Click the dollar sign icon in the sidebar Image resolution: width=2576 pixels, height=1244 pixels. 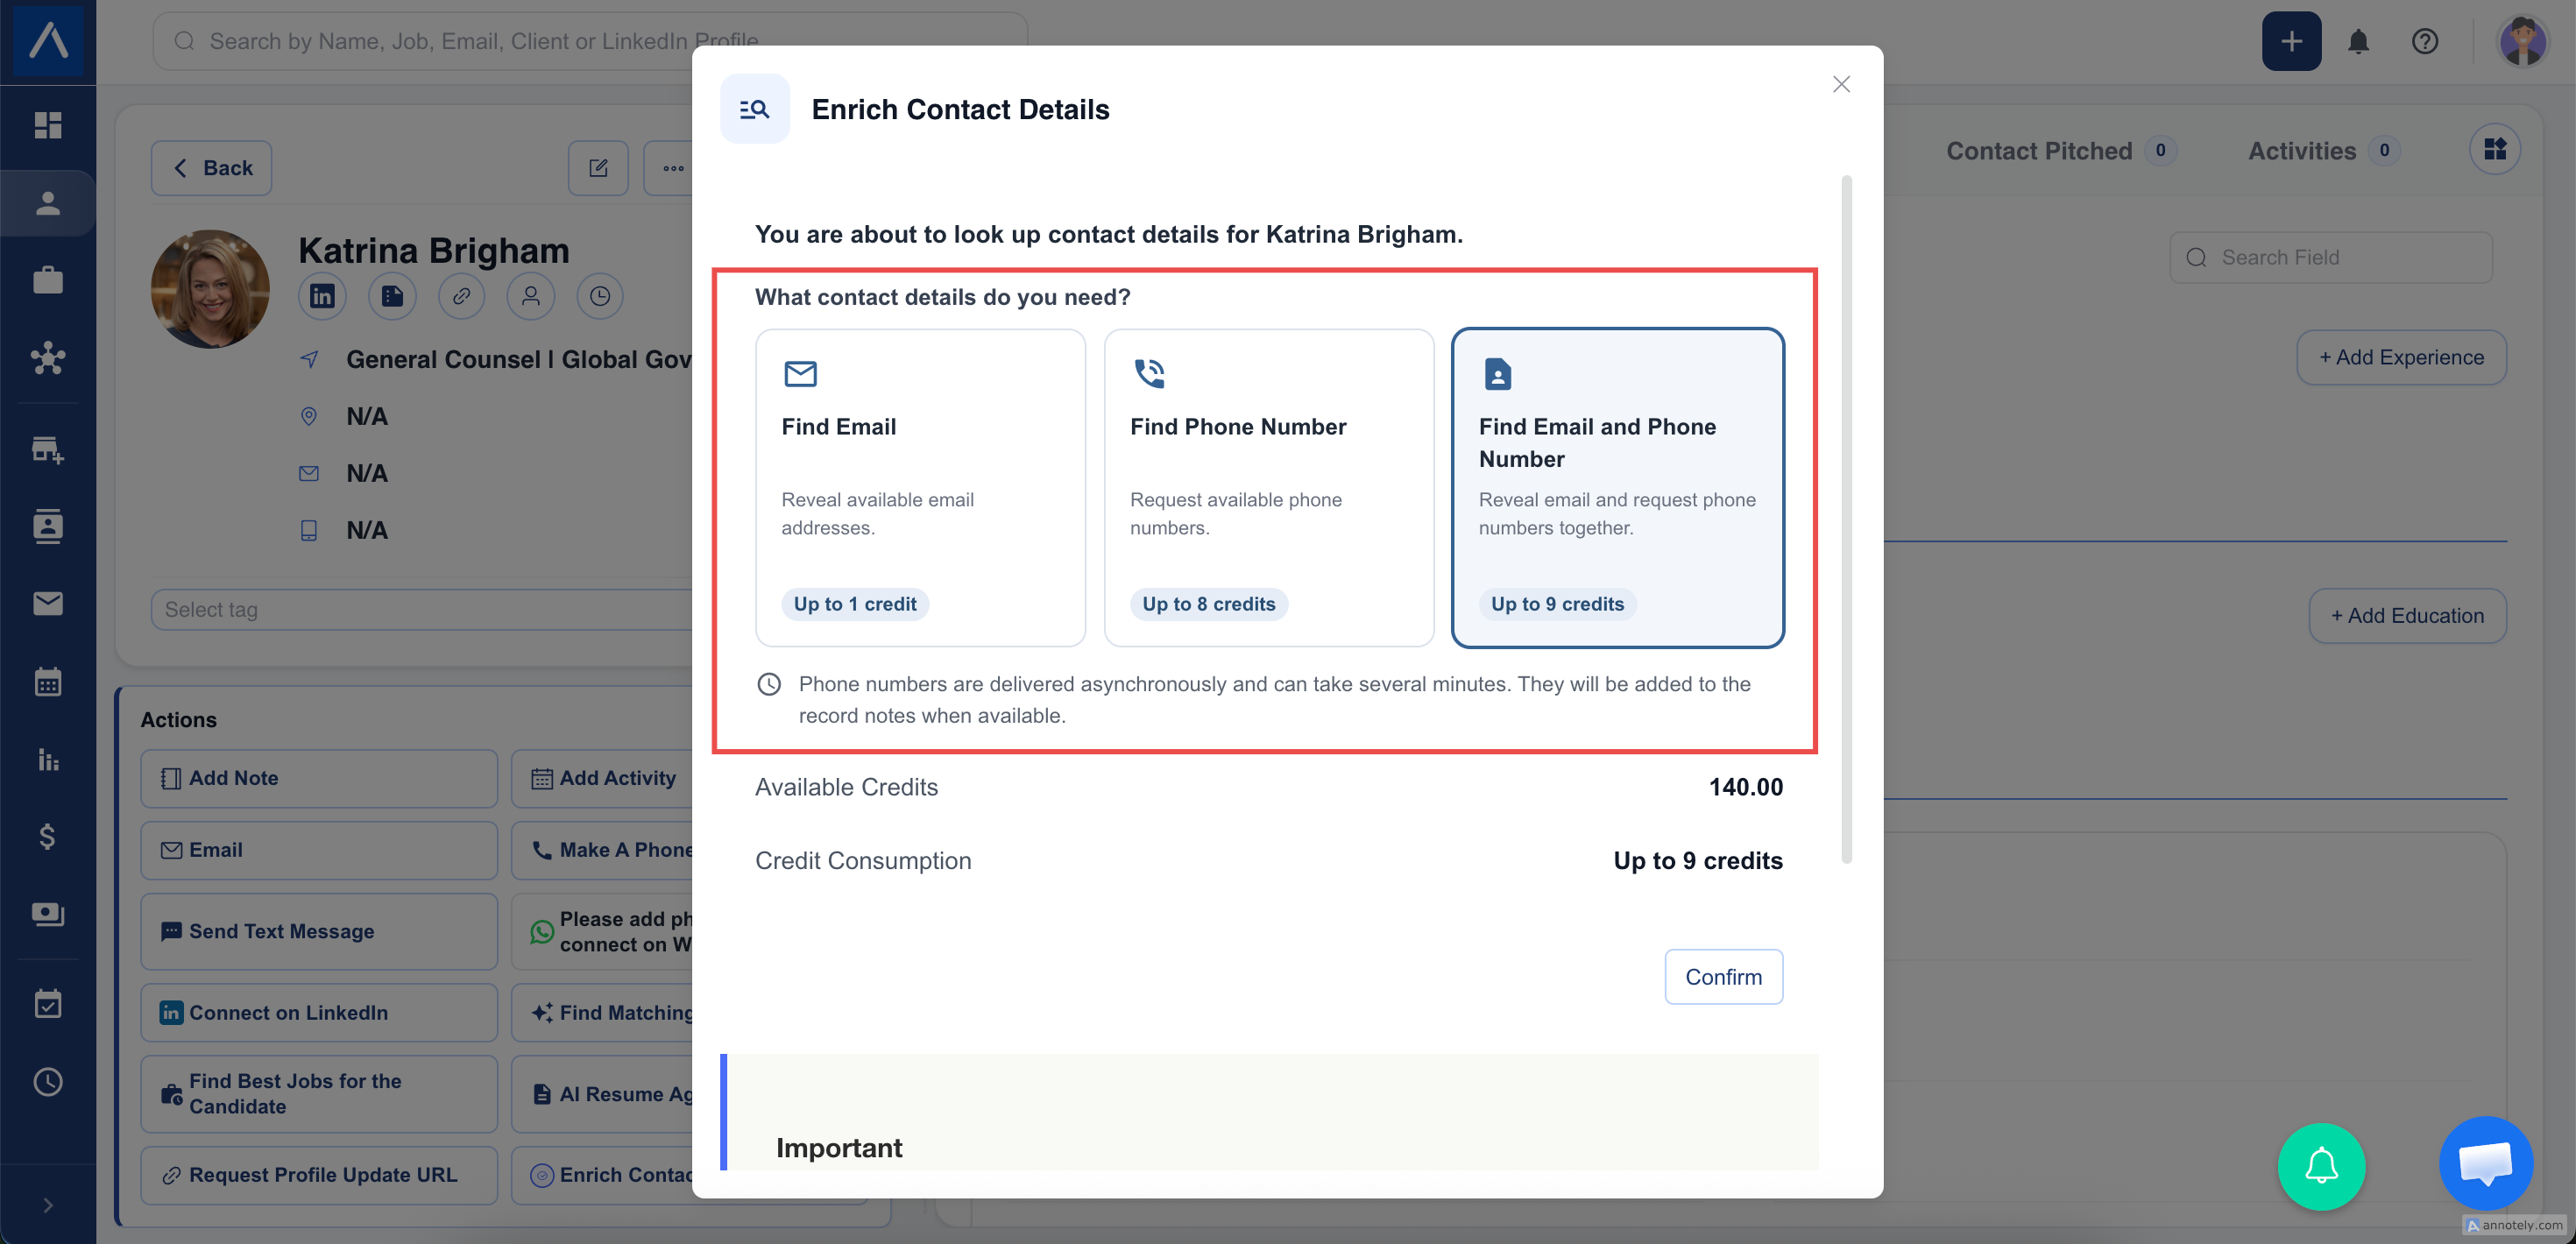click(x=48, y=835)
